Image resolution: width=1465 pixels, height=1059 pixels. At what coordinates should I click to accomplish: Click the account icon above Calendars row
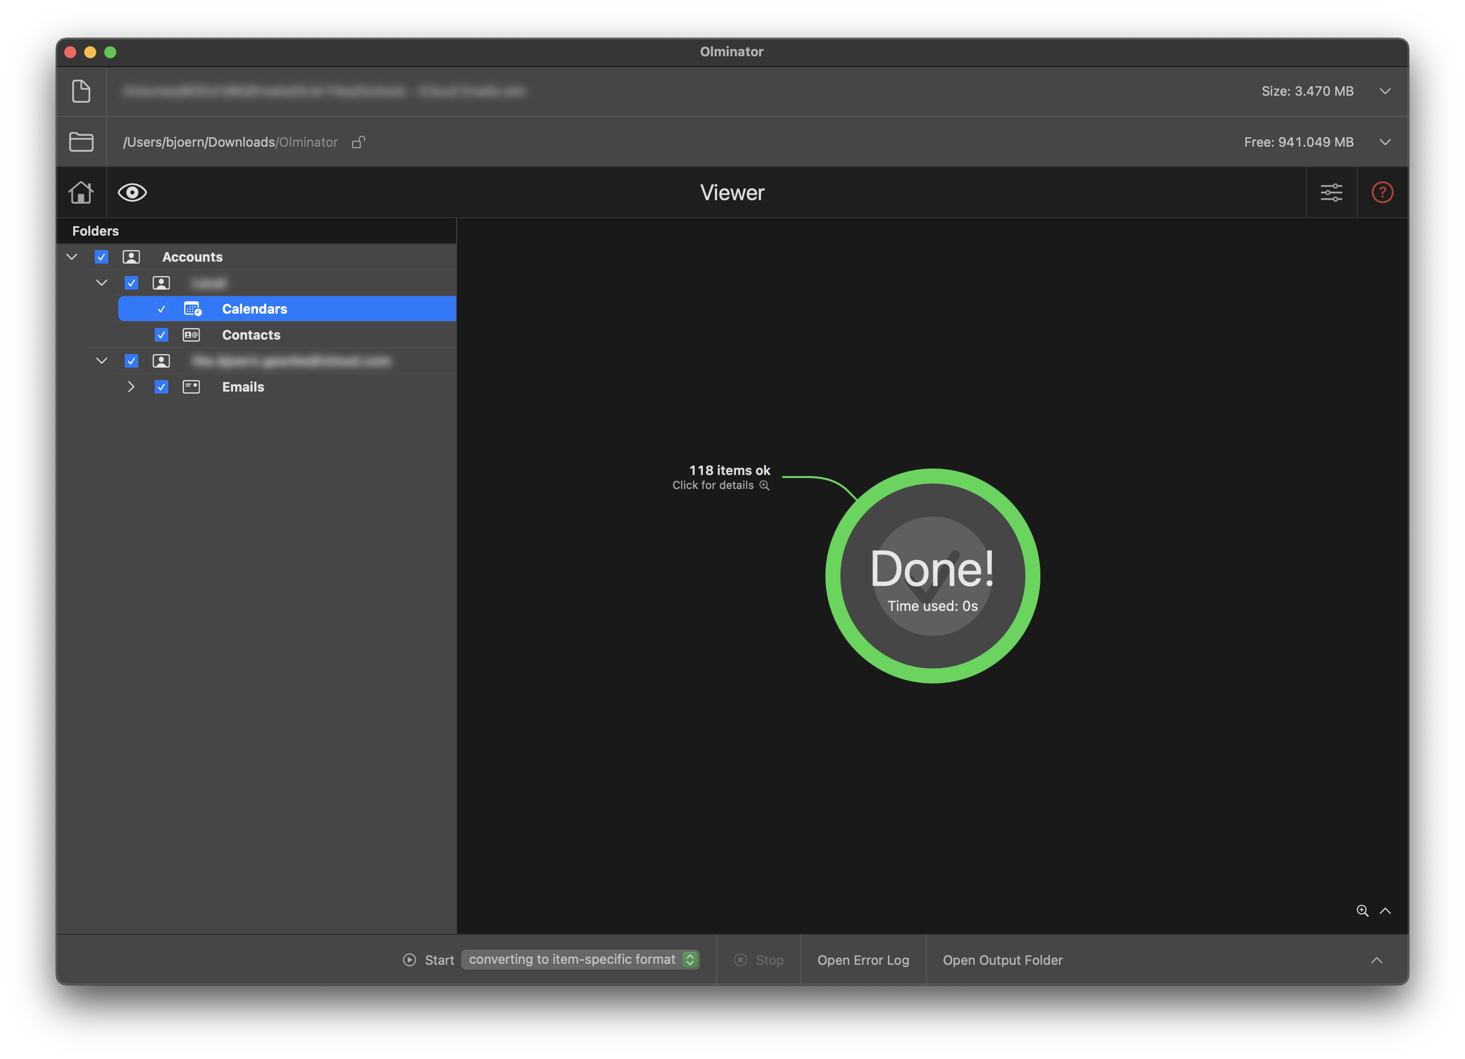pos(161,283)
